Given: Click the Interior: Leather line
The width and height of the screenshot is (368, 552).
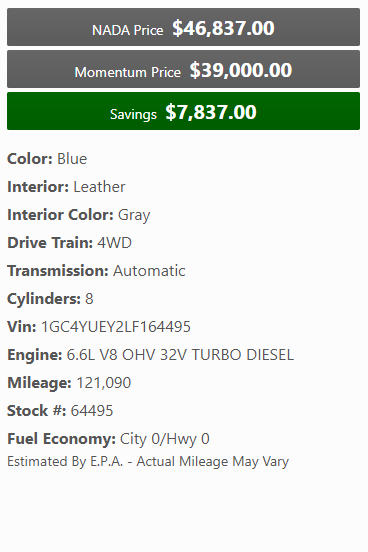Looking at the screenshot, I should point(66,187).
